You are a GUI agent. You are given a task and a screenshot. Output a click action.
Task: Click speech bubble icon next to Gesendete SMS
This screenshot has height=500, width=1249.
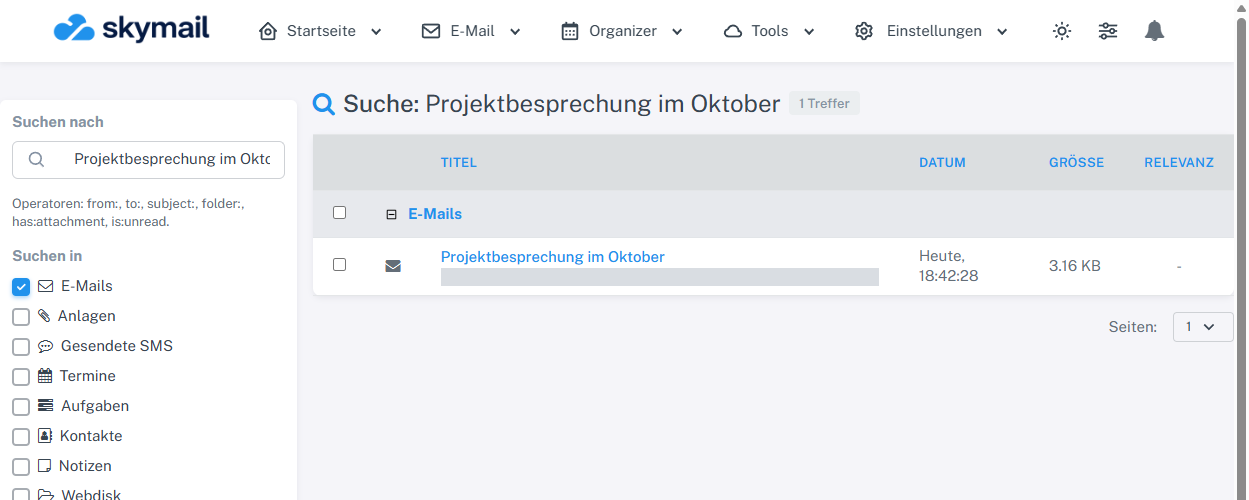[x=45, y=346]
